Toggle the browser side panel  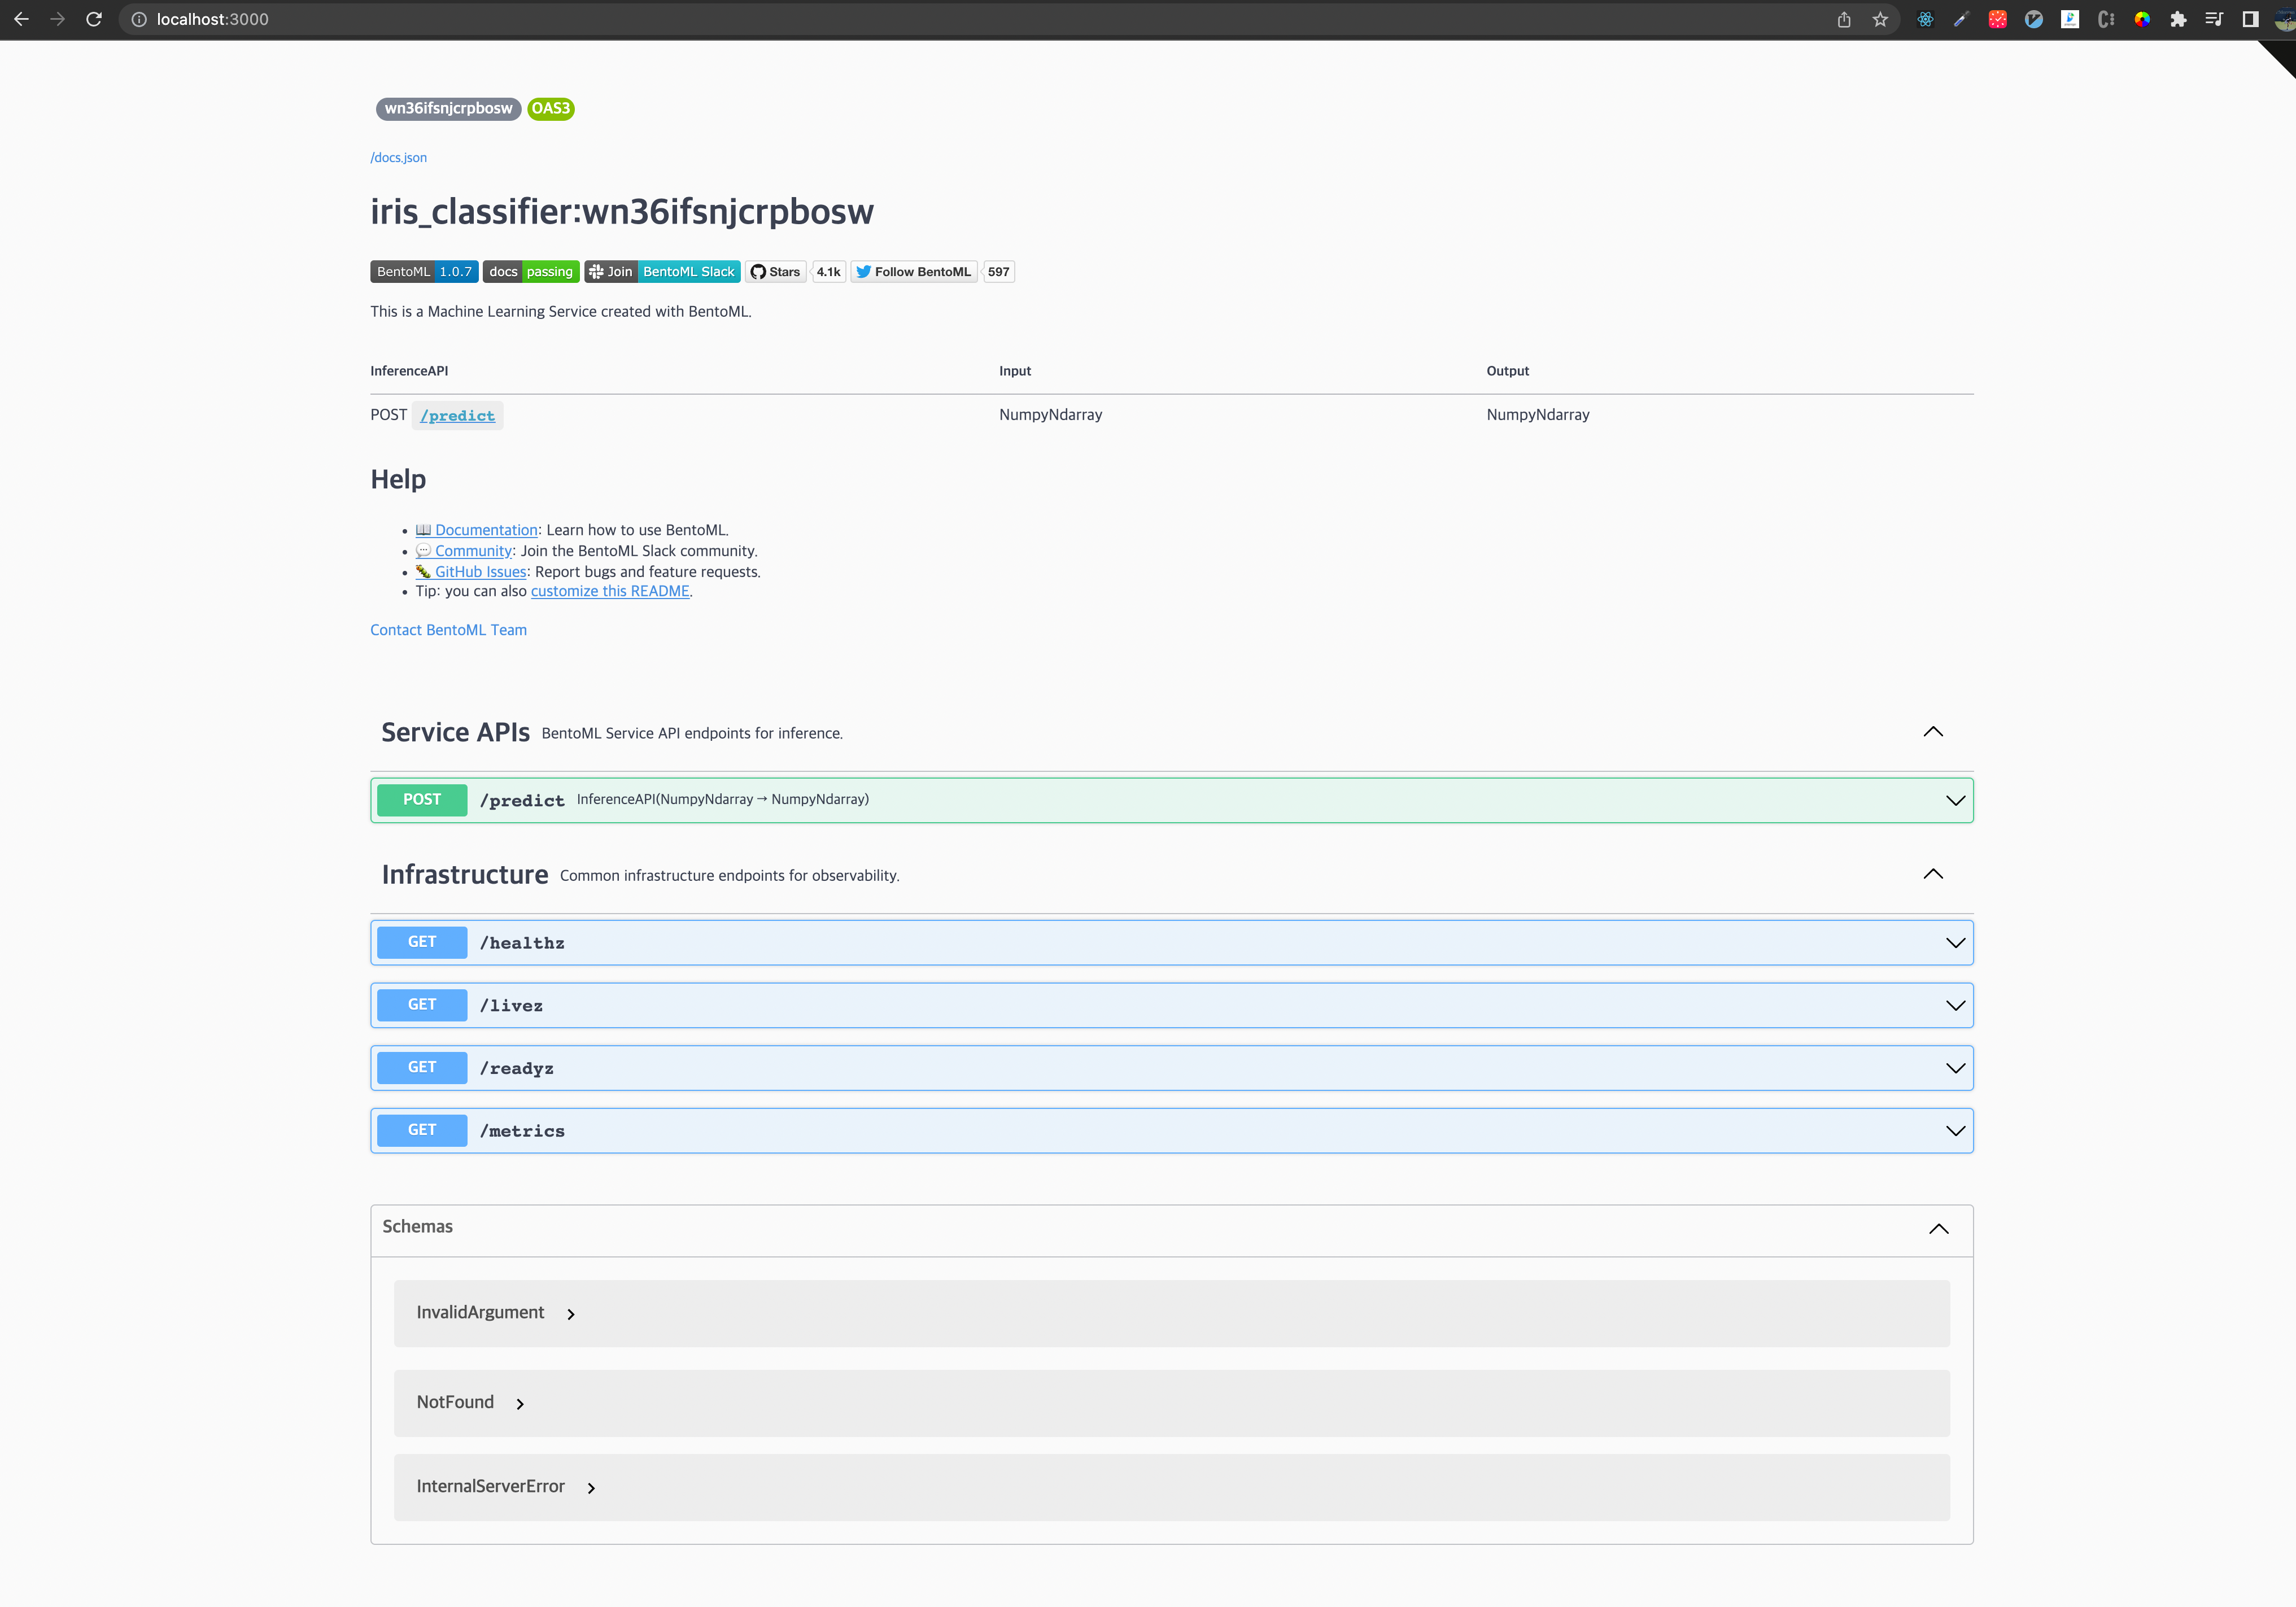(2250, 19)
